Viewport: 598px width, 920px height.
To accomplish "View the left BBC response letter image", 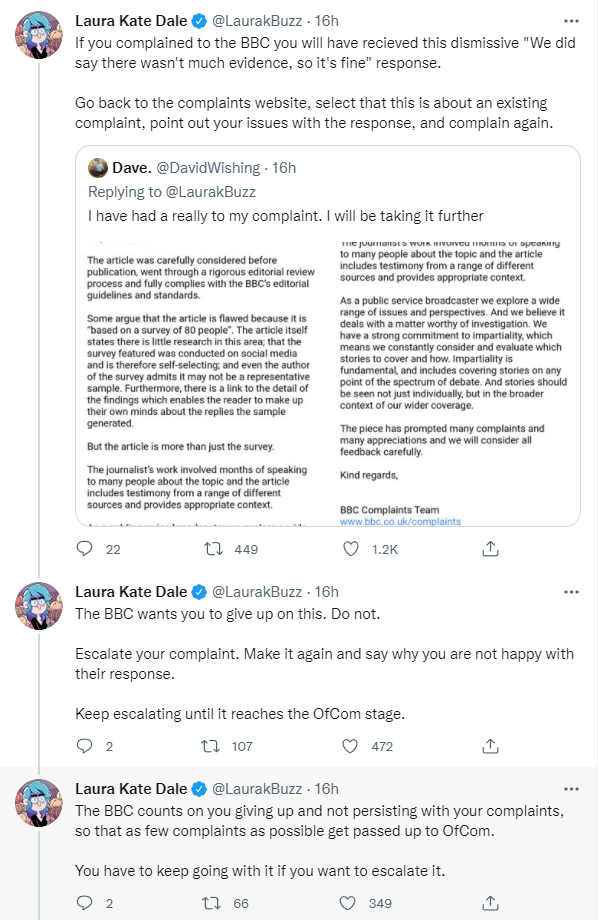I will [201, 382].
